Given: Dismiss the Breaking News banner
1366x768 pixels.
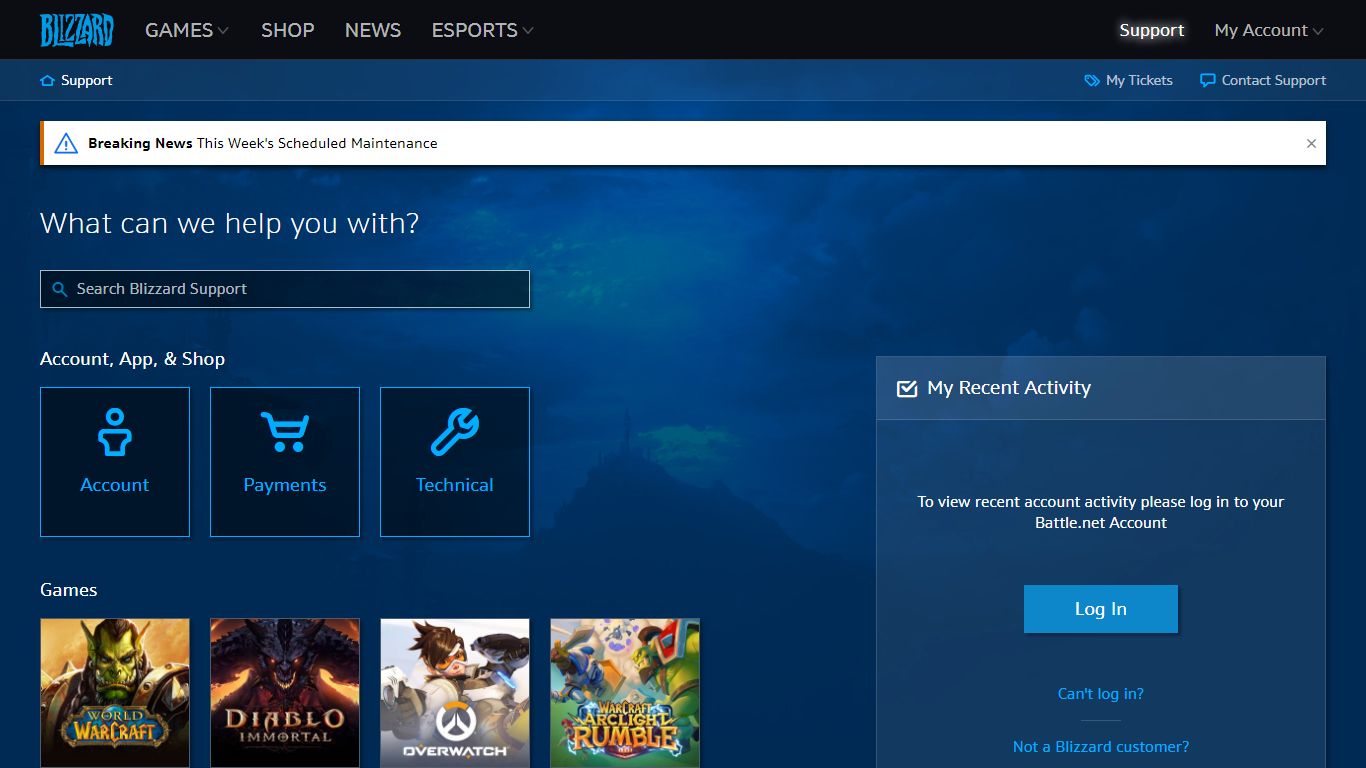Looking at the screenshot, I should point(1311,143).
